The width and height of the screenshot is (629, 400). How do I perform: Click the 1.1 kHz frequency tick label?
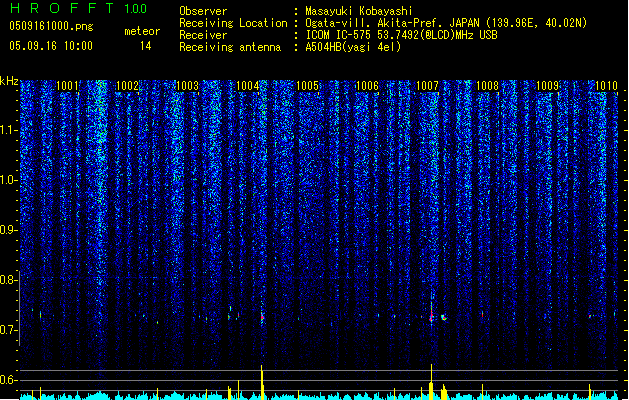(x=9, y=130)
